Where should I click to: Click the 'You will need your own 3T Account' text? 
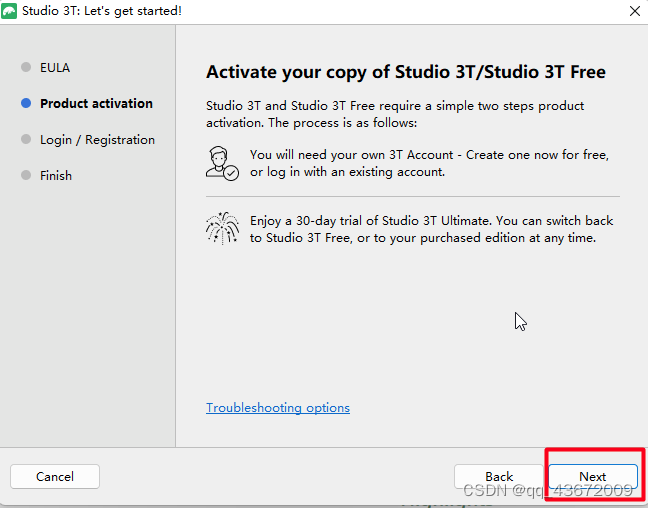click(429, 163)
